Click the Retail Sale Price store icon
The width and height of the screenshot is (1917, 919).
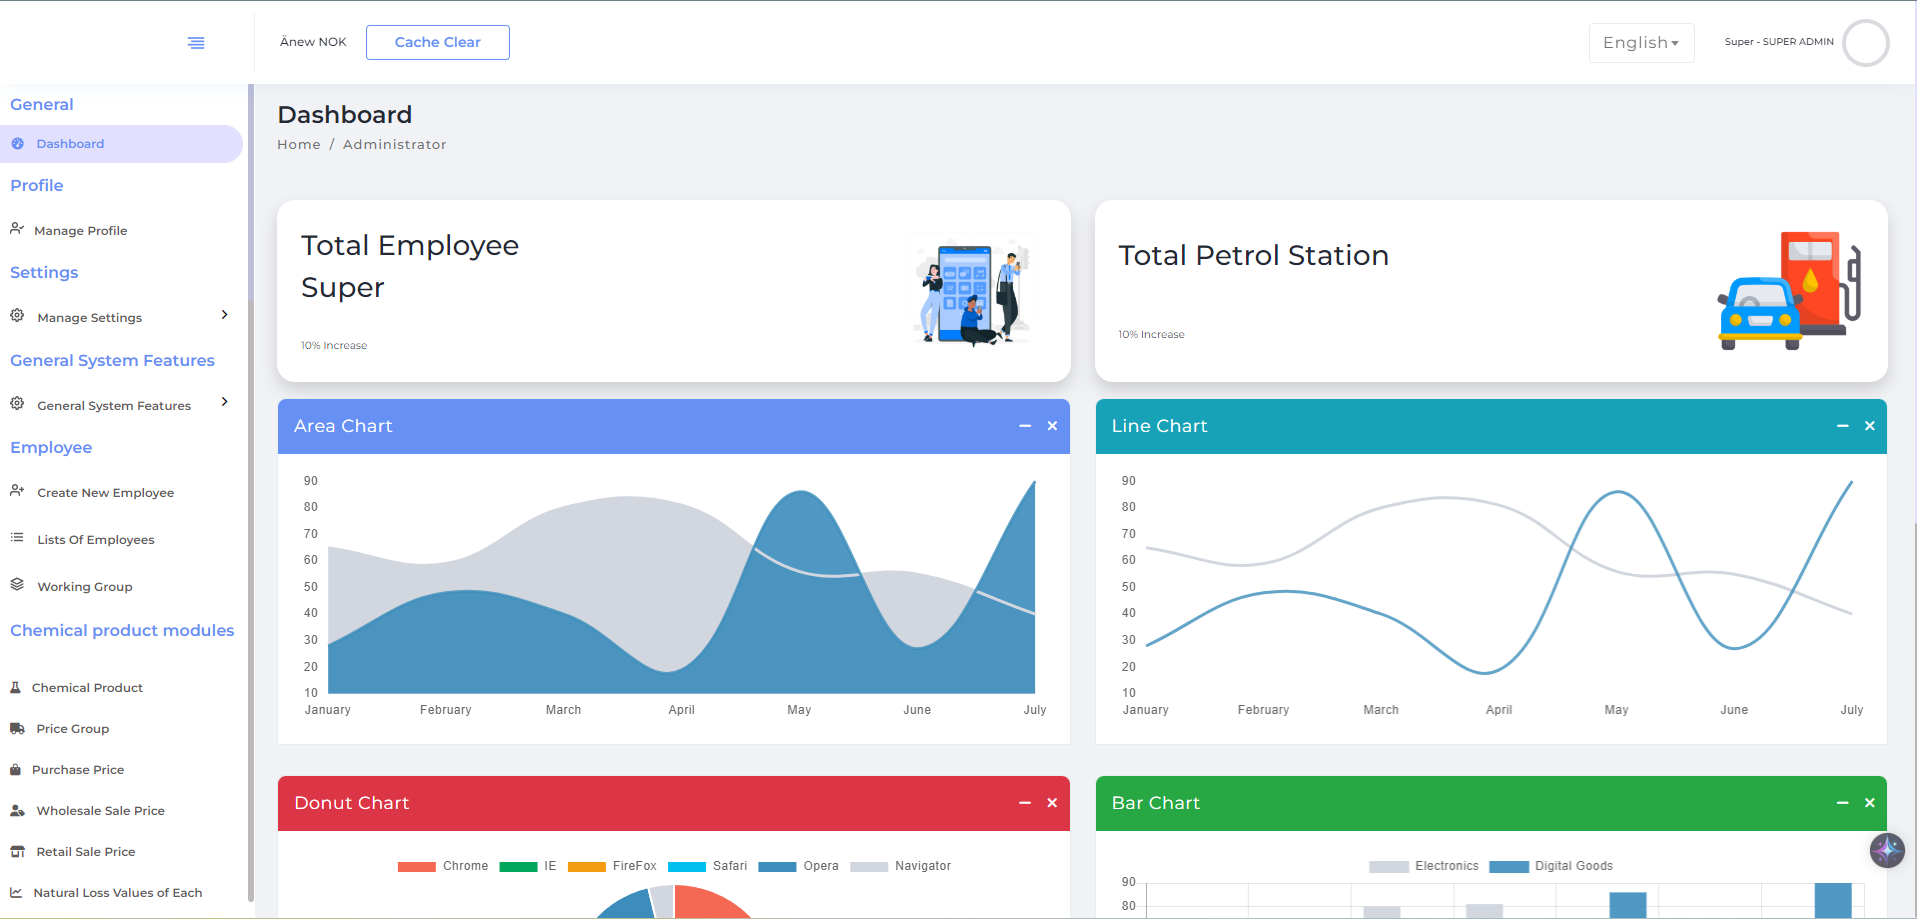pyautogui.click(x=17, y=852)
